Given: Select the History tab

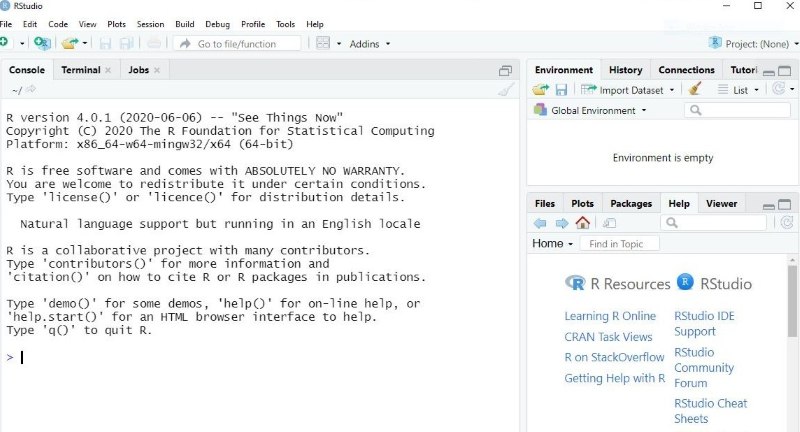Looking at the screenshot, I should tap(626, 70).
